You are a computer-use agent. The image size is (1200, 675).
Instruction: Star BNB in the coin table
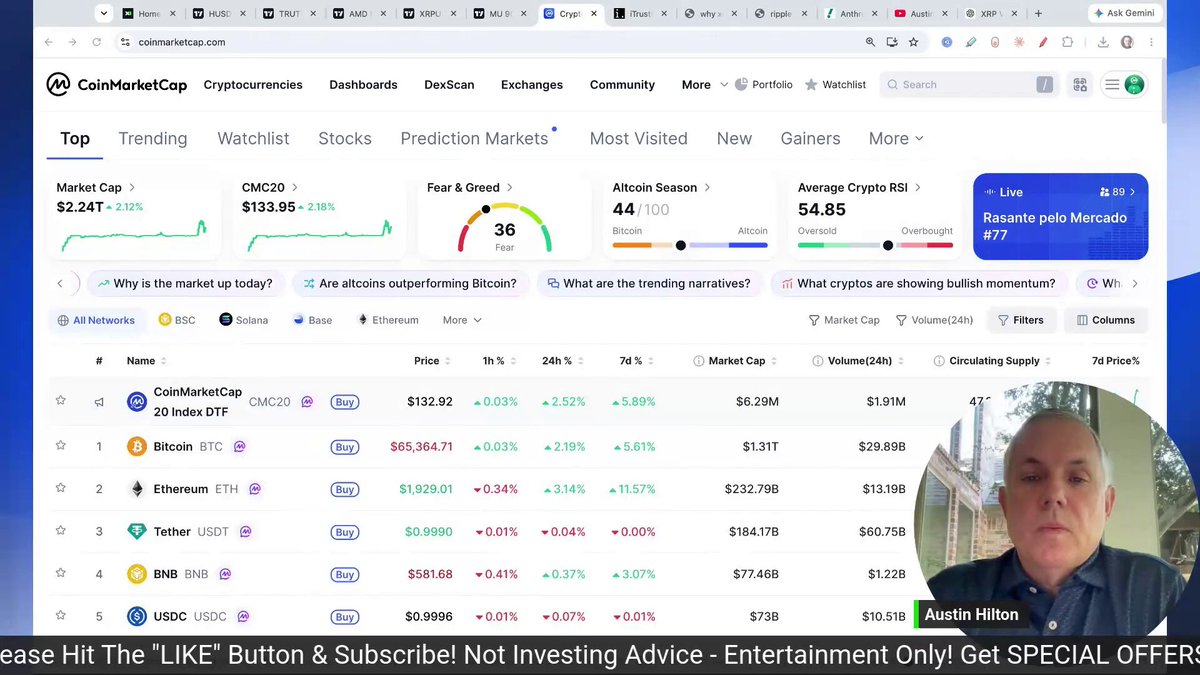[x=61, y=573]
